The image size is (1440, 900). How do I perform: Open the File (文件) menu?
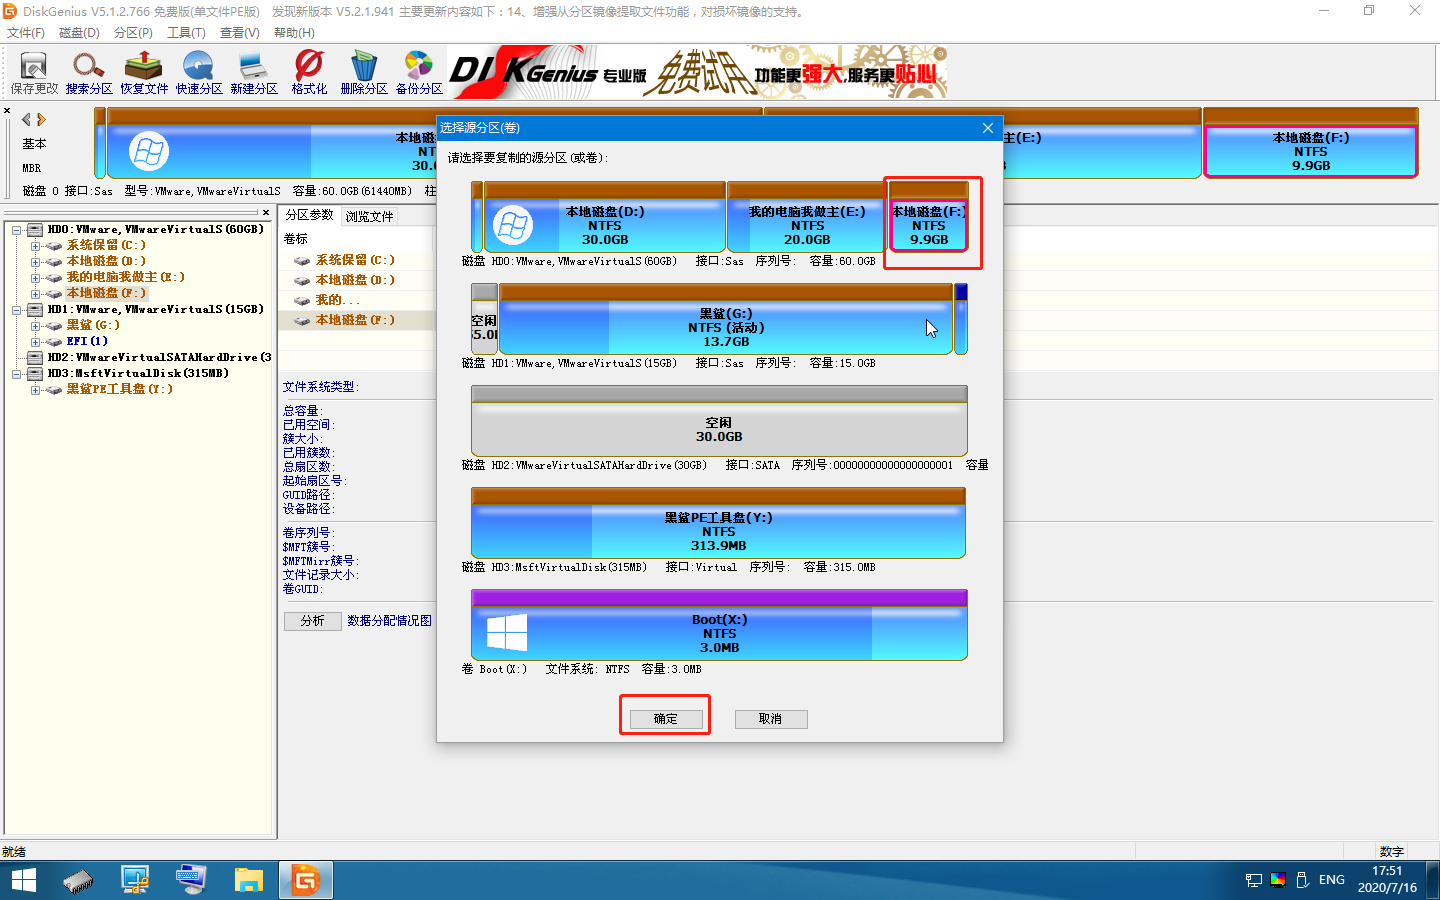26,33
